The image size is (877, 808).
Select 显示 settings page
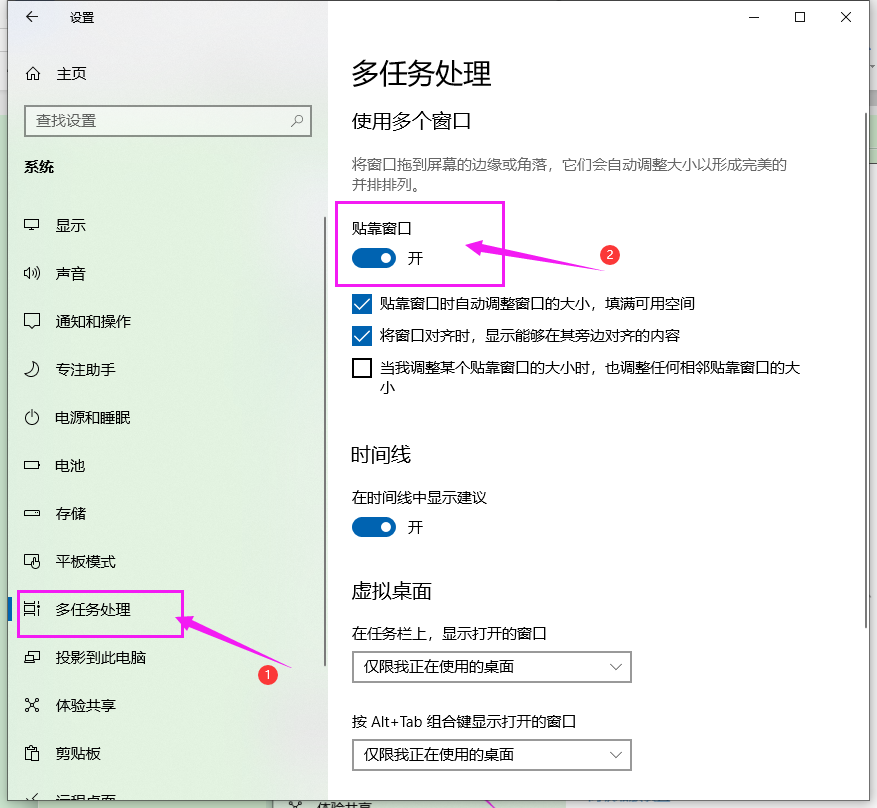[70, 225]
